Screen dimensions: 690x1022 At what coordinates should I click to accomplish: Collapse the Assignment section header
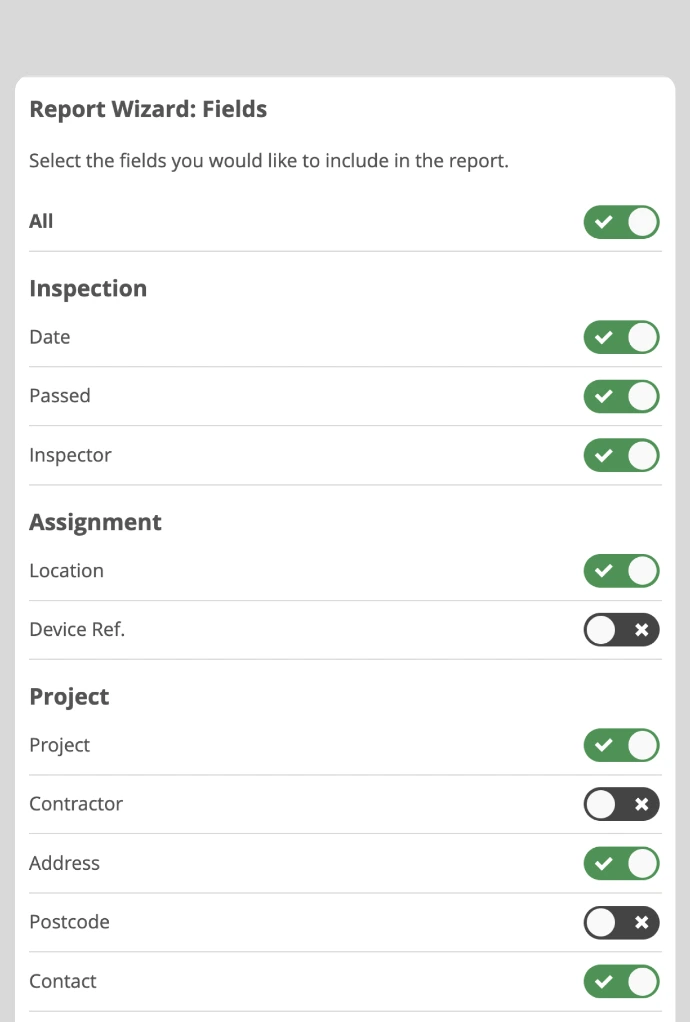(95, 522)
